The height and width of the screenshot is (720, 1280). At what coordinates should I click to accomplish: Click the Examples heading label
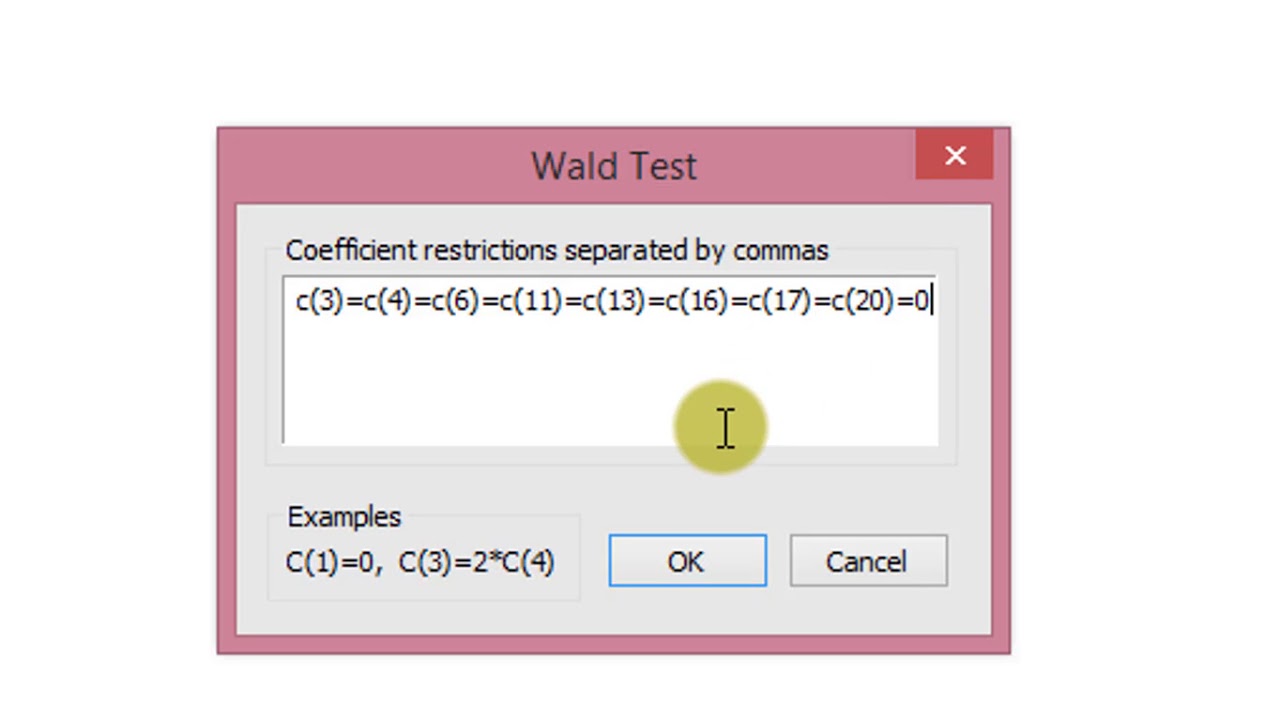pos(344,517)
